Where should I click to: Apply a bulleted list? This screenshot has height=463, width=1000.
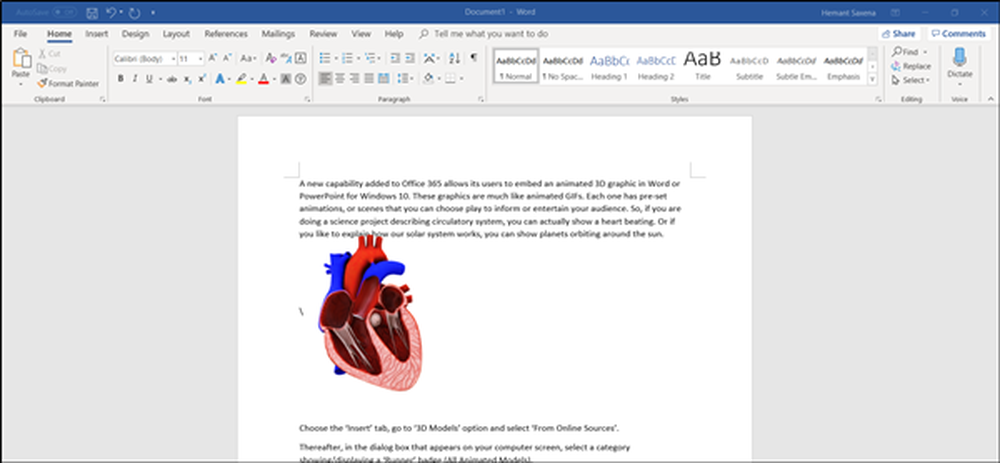326,58
